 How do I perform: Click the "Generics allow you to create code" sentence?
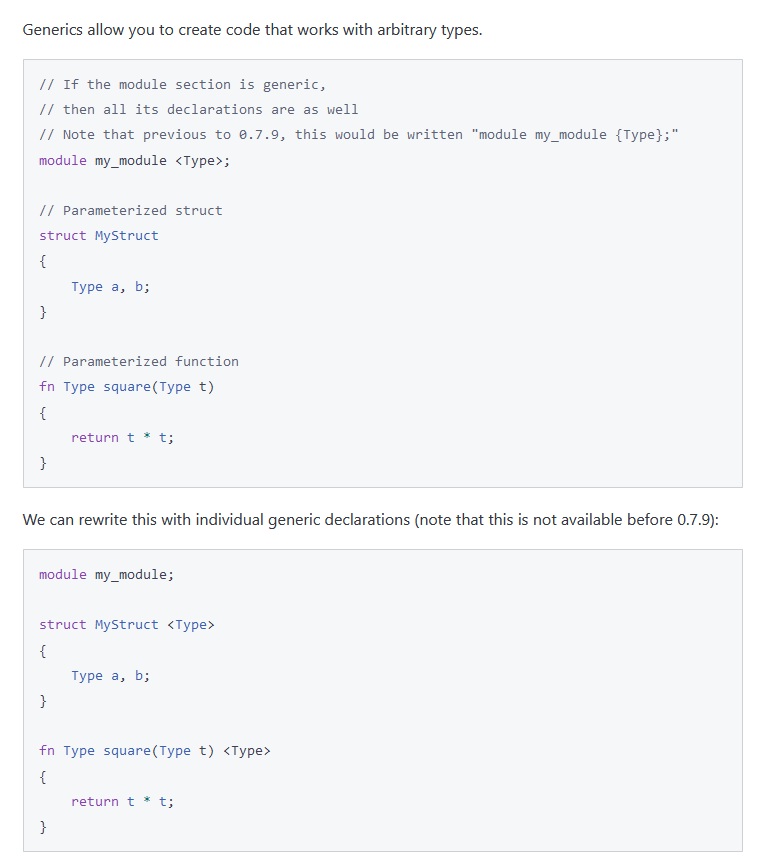point(252,30)
